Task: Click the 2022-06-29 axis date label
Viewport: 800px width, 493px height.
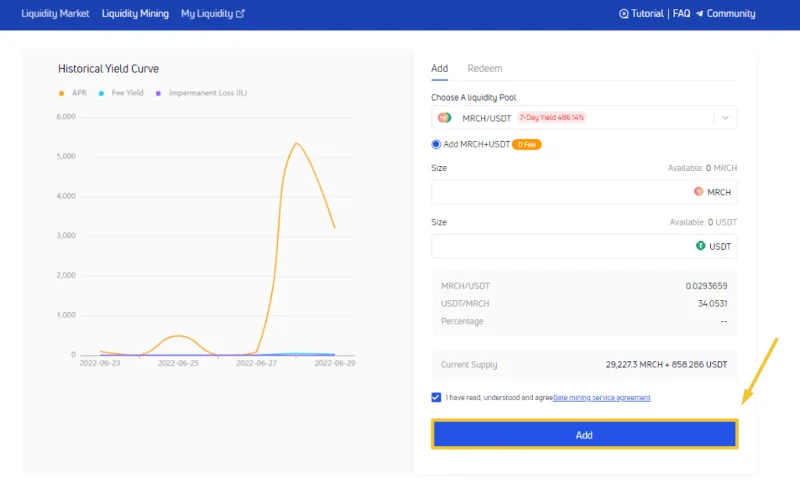Action: 335,363
